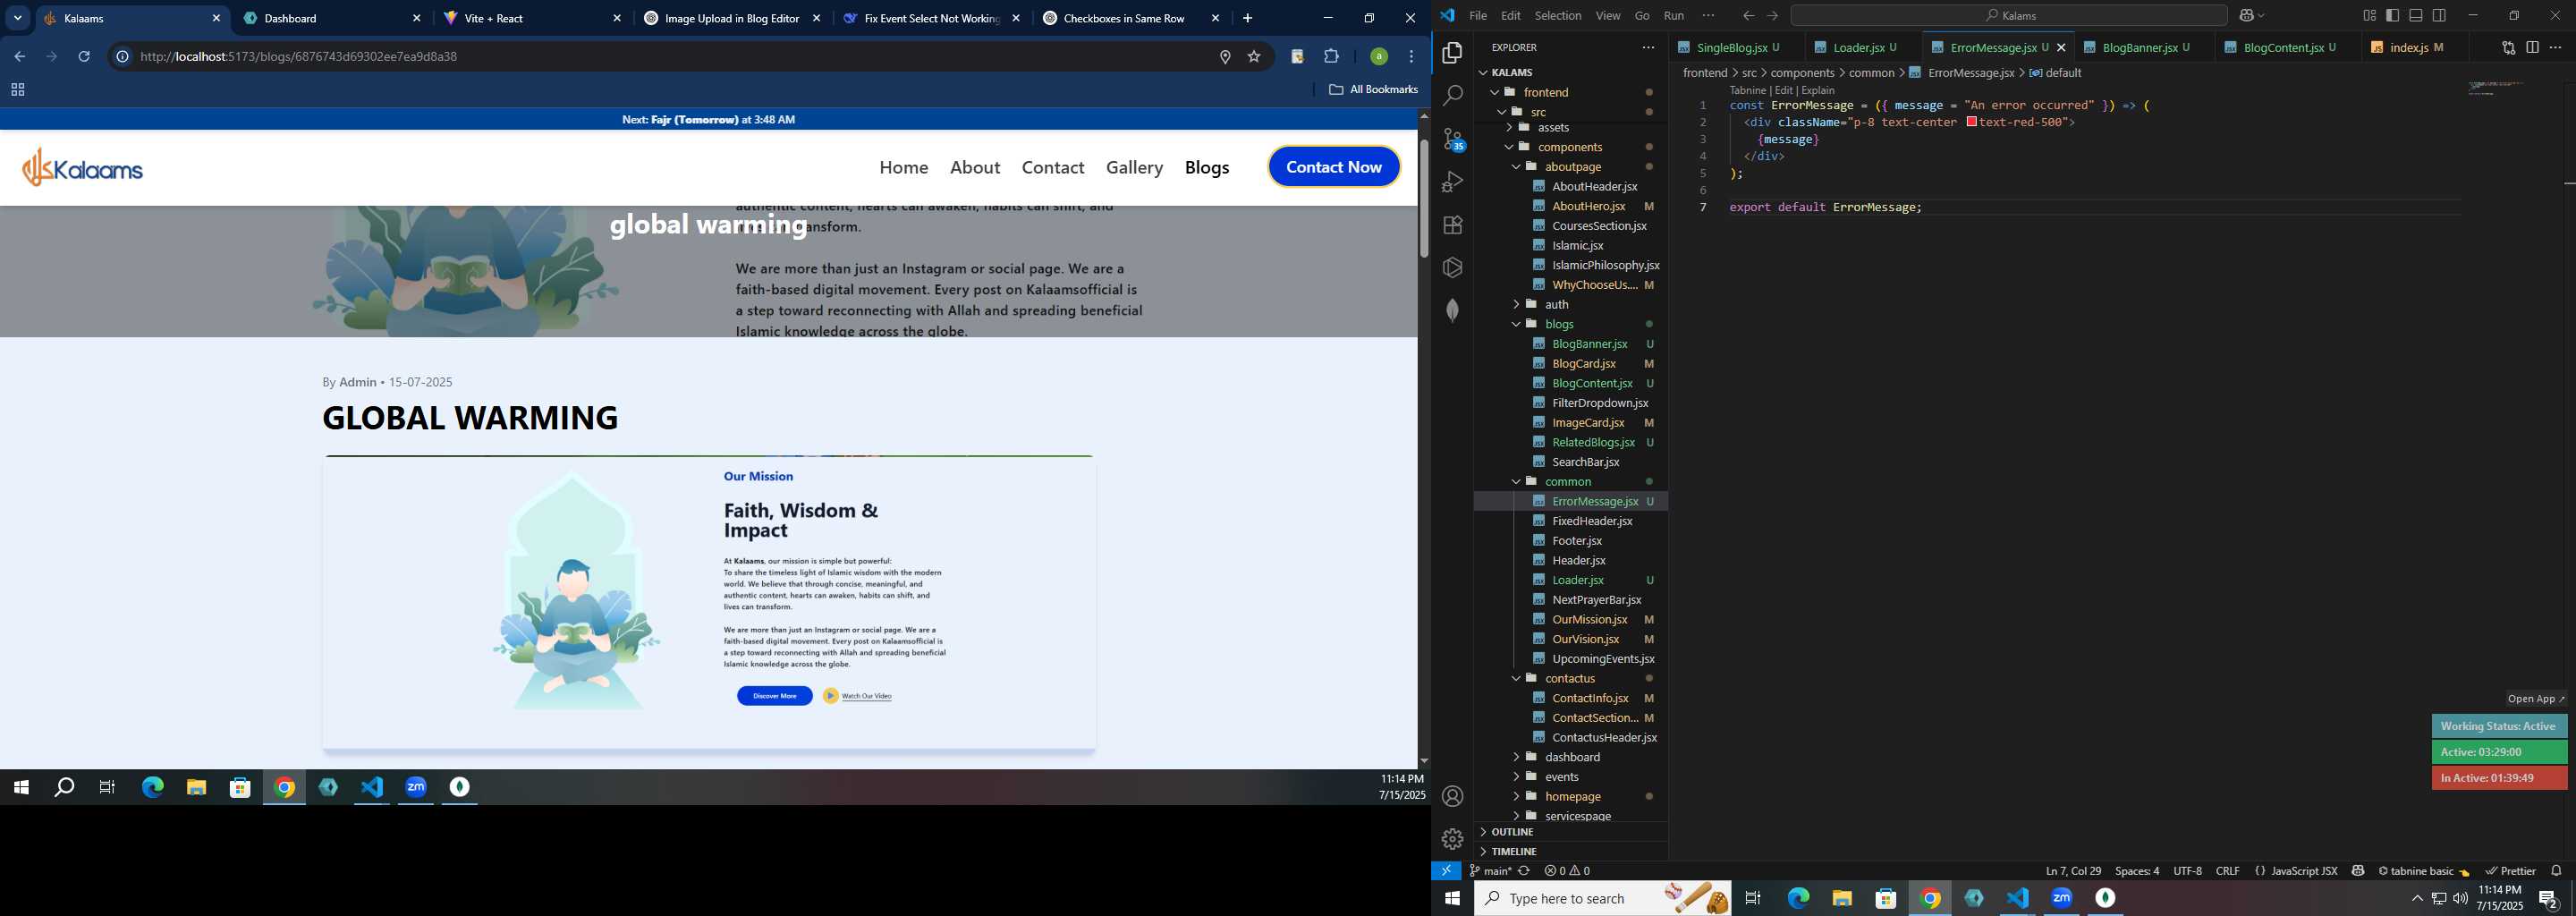Image resolution: width=2576 pixels, height=916 pixels.
Task: Open the Search view in VS Code
Action: tap(1452, 96)
